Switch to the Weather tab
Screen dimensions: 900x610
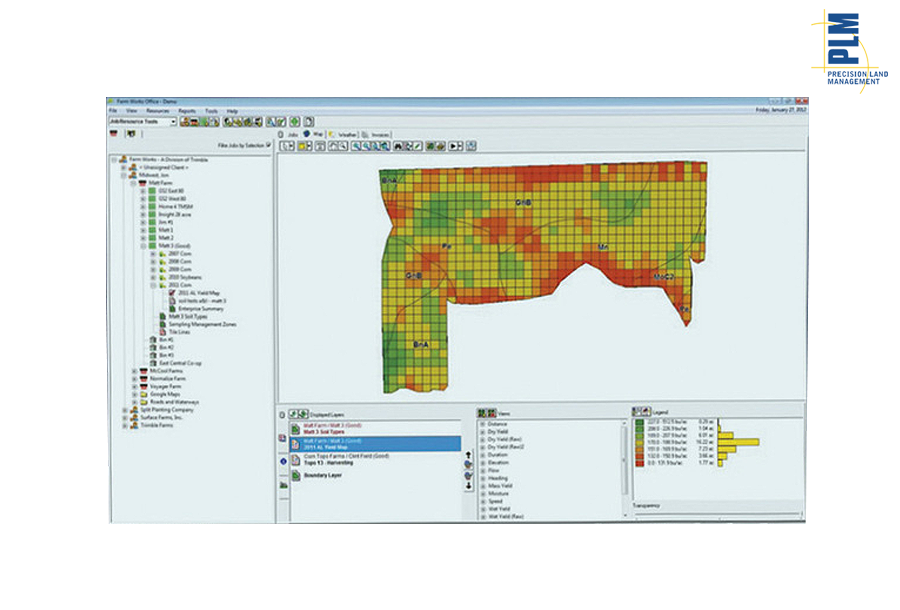coord(343,134)
